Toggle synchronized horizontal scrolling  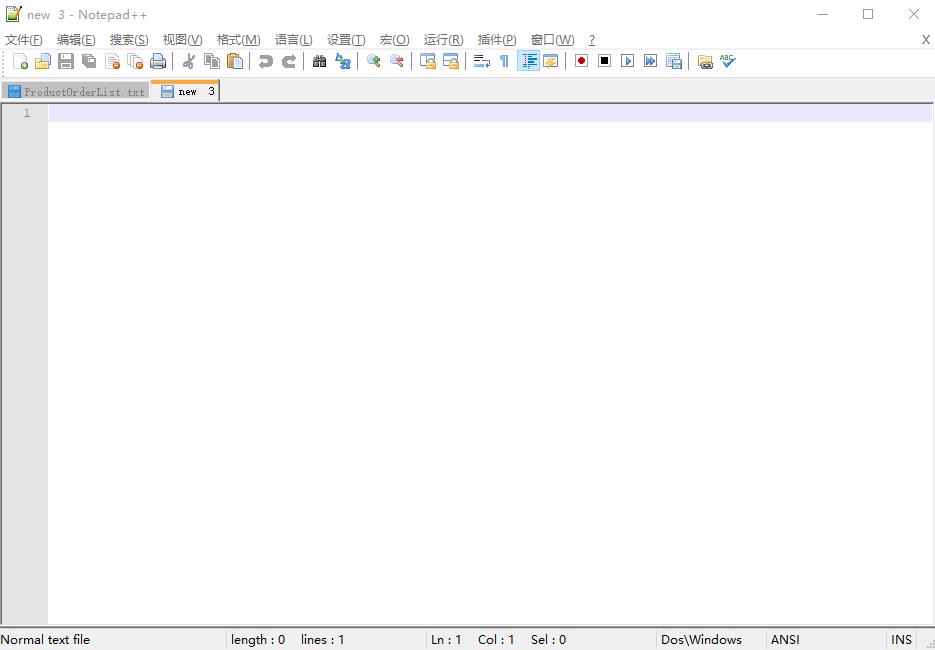(451, 61)
